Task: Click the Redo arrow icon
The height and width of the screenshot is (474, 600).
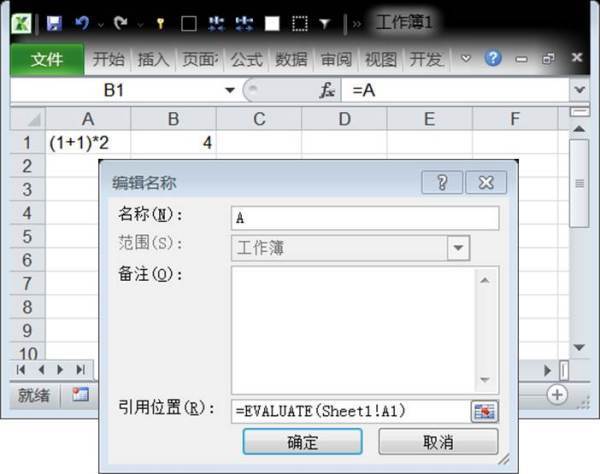Action: coord(121,22)
